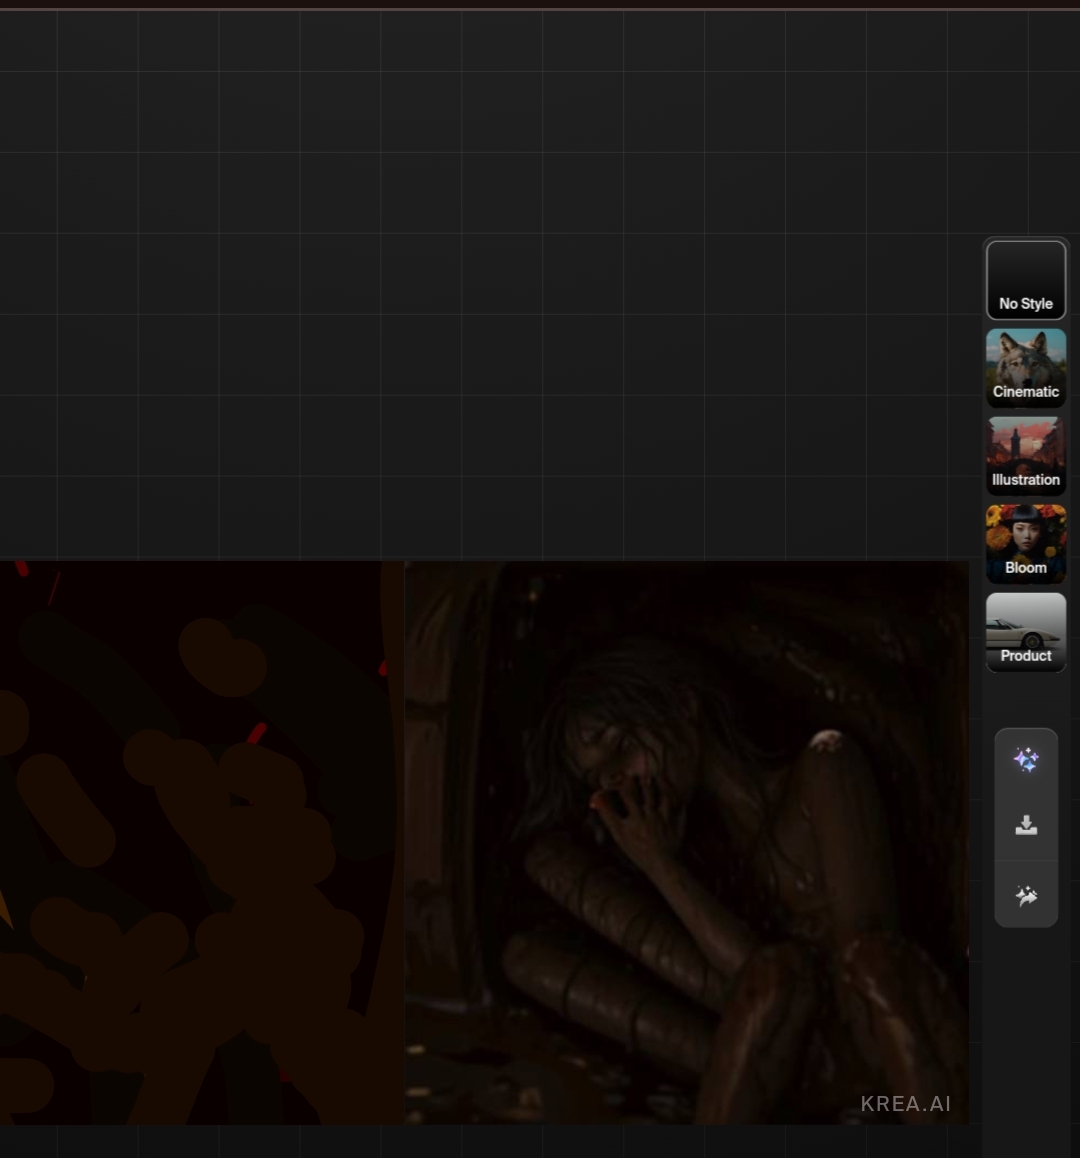Image resolution: width=1080 pixels, height=1158 pixels.
Task: Select the Product style with car thumbnail
Action: tap(1025, 632)
